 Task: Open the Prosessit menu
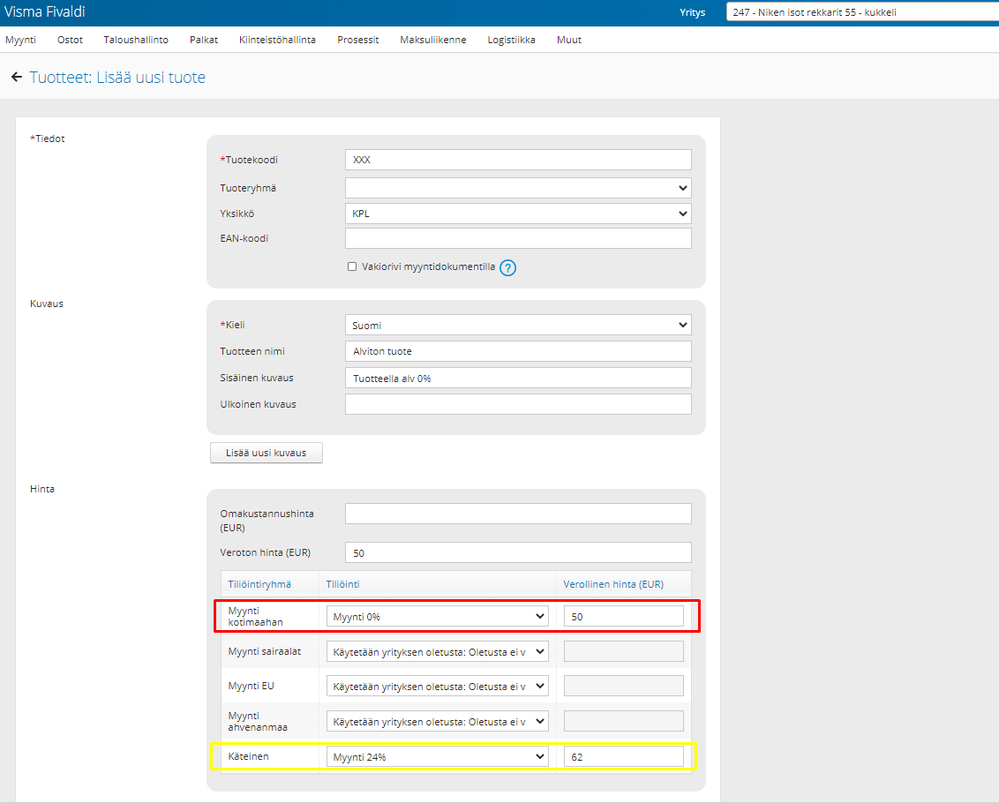point(358,40)
